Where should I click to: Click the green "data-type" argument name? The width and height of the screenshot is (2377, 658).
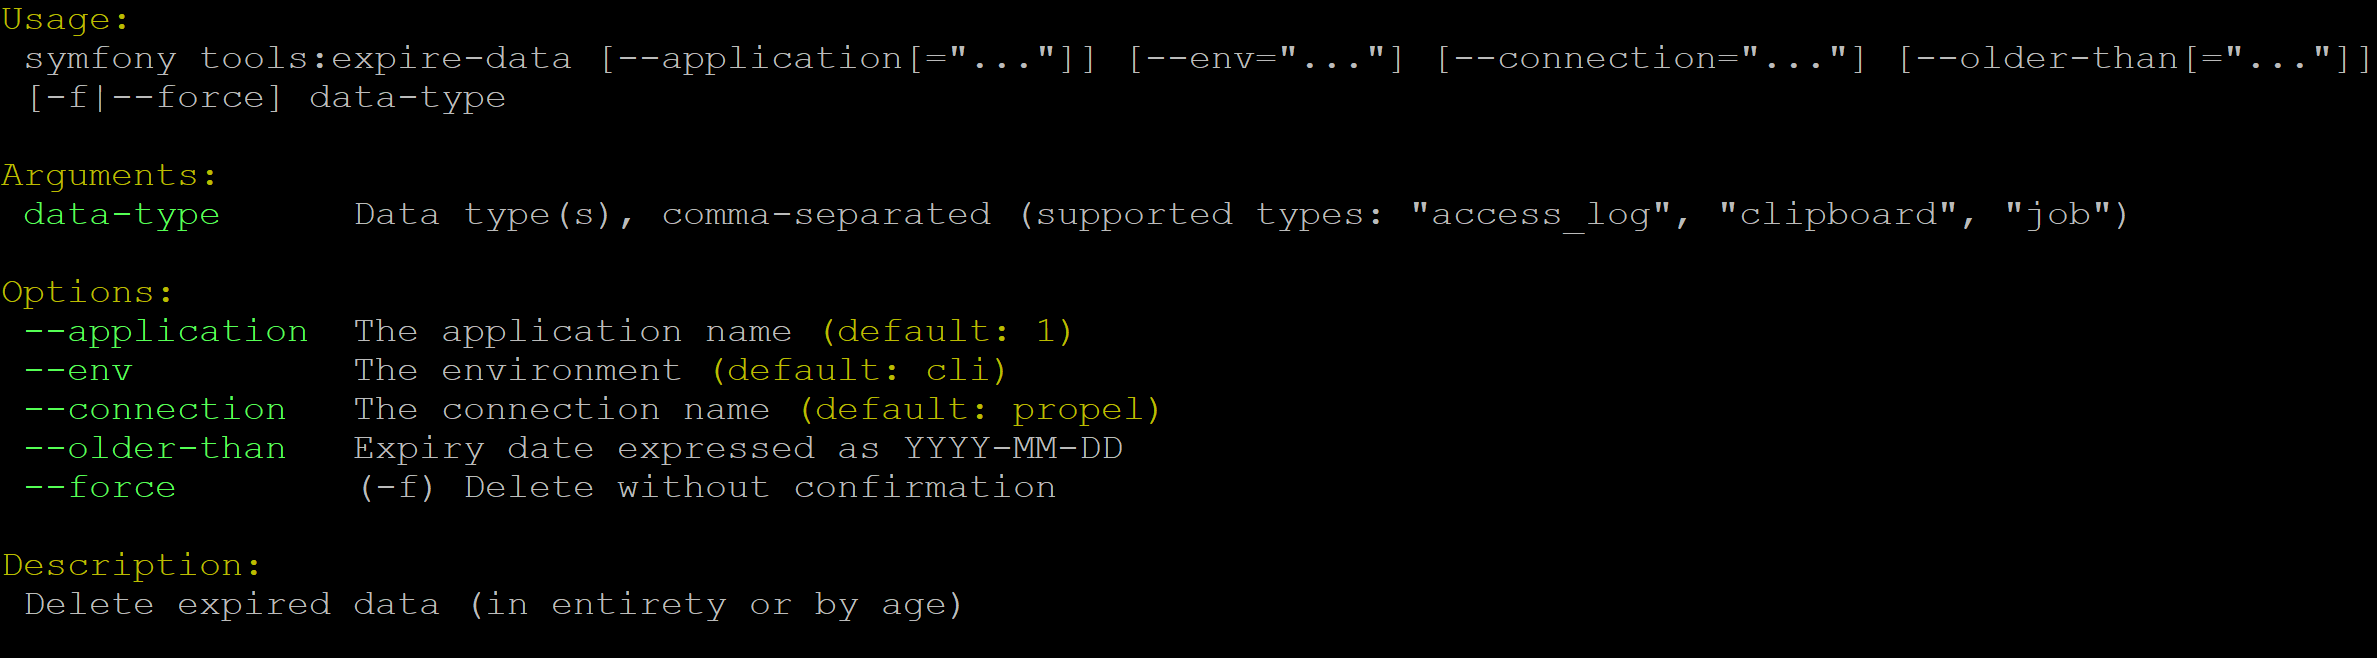[x=121, y=215]
